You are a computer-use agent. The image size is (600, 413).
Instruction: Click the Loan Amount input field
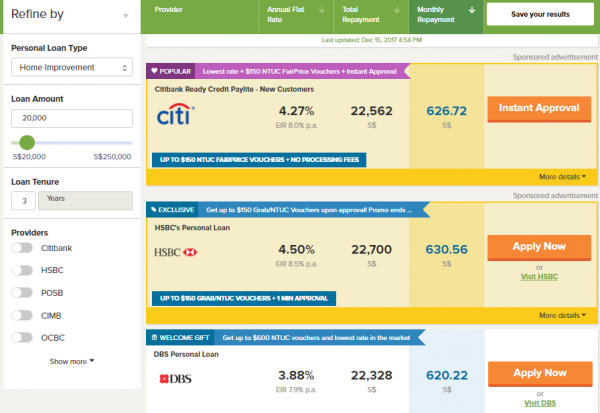72,118
